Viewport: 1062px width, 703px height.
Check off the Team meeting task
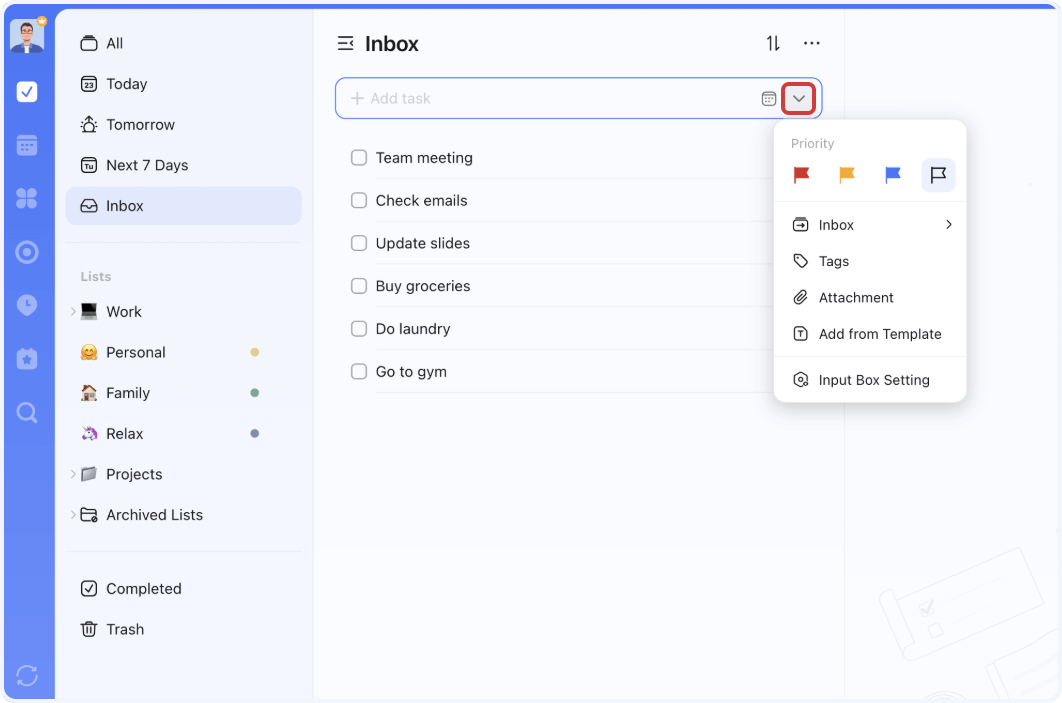(359, 158)
